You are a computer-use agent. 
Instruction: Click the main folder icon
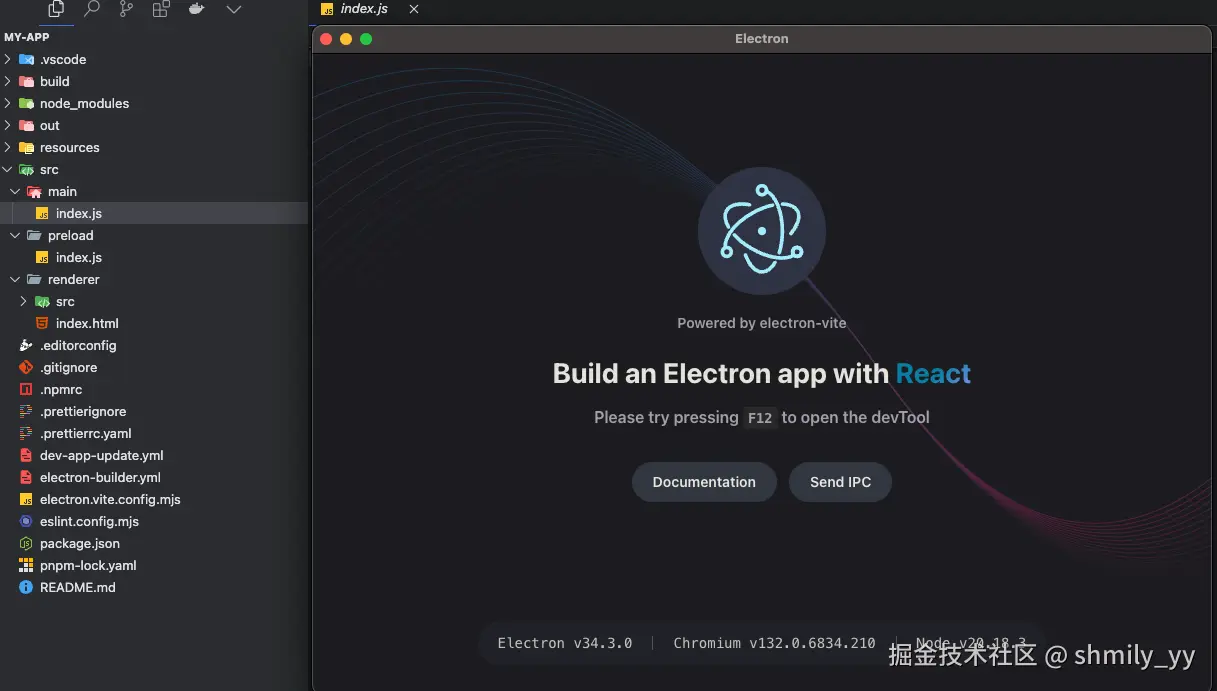(x=34, y=191)
